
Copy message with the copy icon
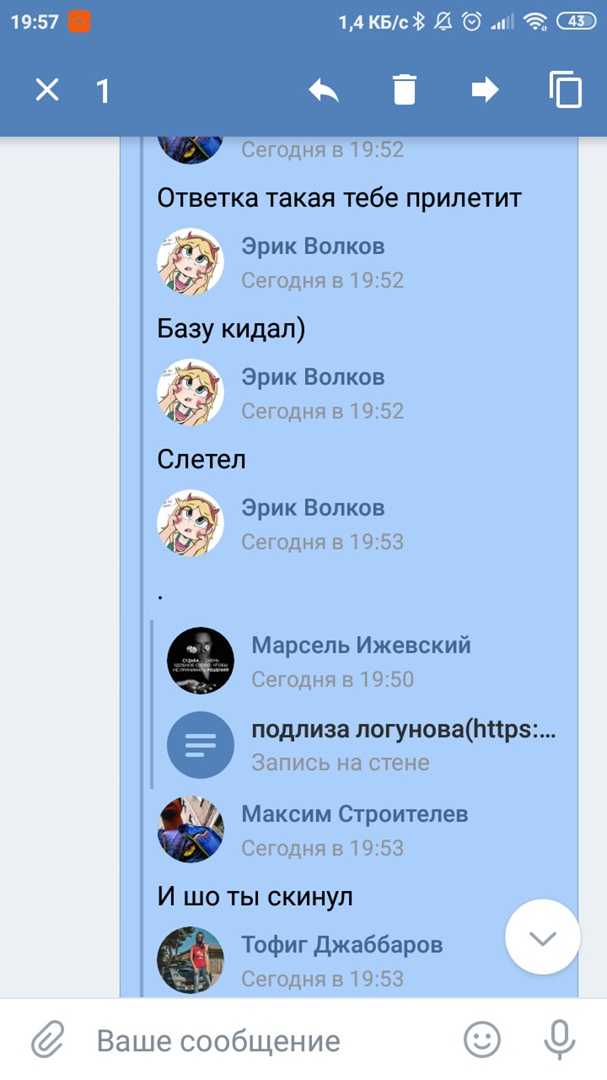(566, 90)
